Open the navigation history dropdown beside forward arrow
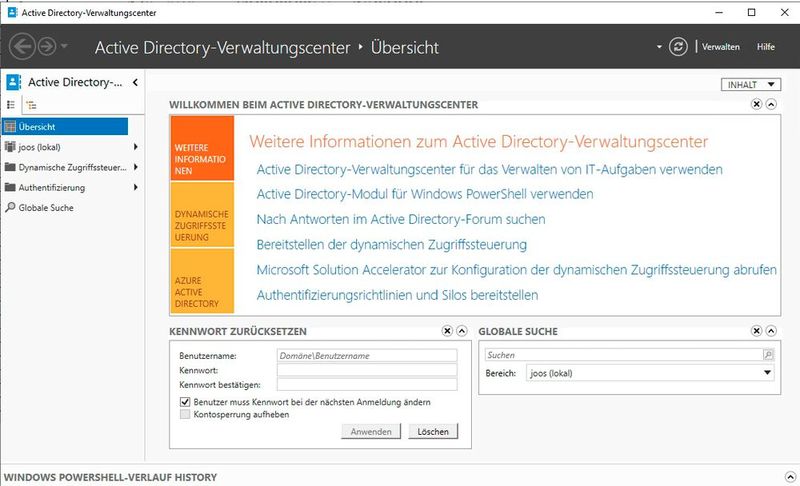 [64, 46]
